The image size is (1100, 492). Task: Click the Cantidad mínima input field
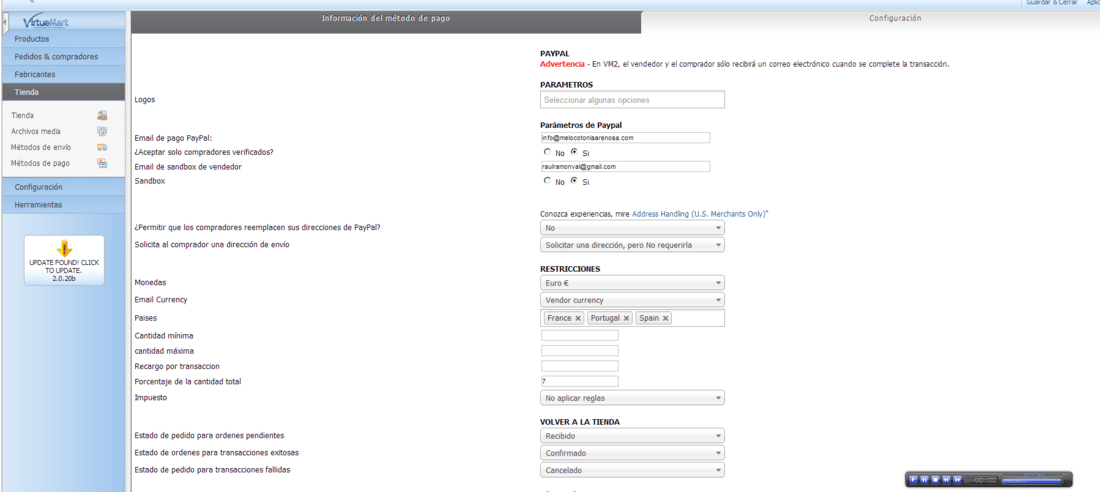[580, 335]
